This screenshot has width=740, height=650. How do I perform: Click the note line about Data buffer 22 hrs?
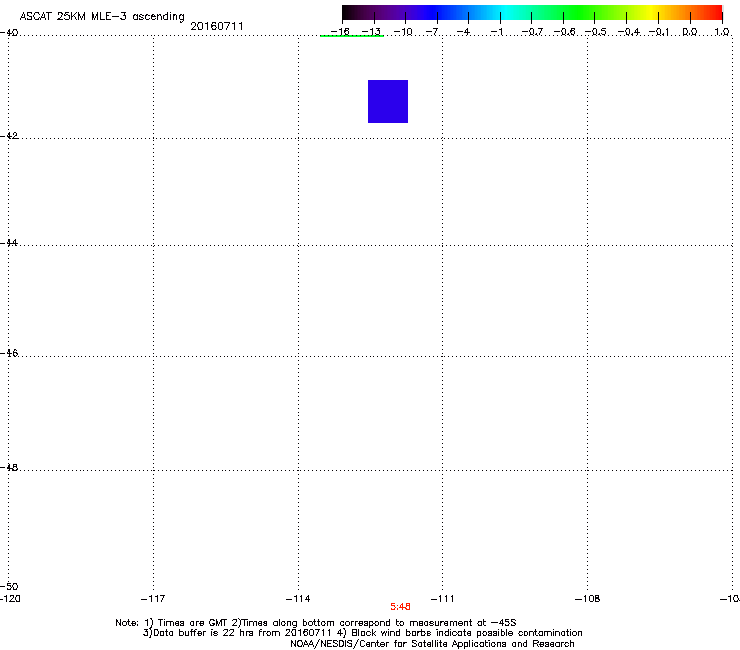pyautogui.click(x=362, y=633)
